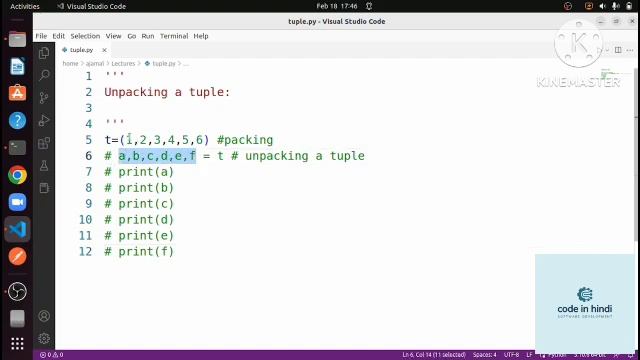Click the errors and warnings status item
This screenshot has width=640, height=360.
tap(51, 355)
